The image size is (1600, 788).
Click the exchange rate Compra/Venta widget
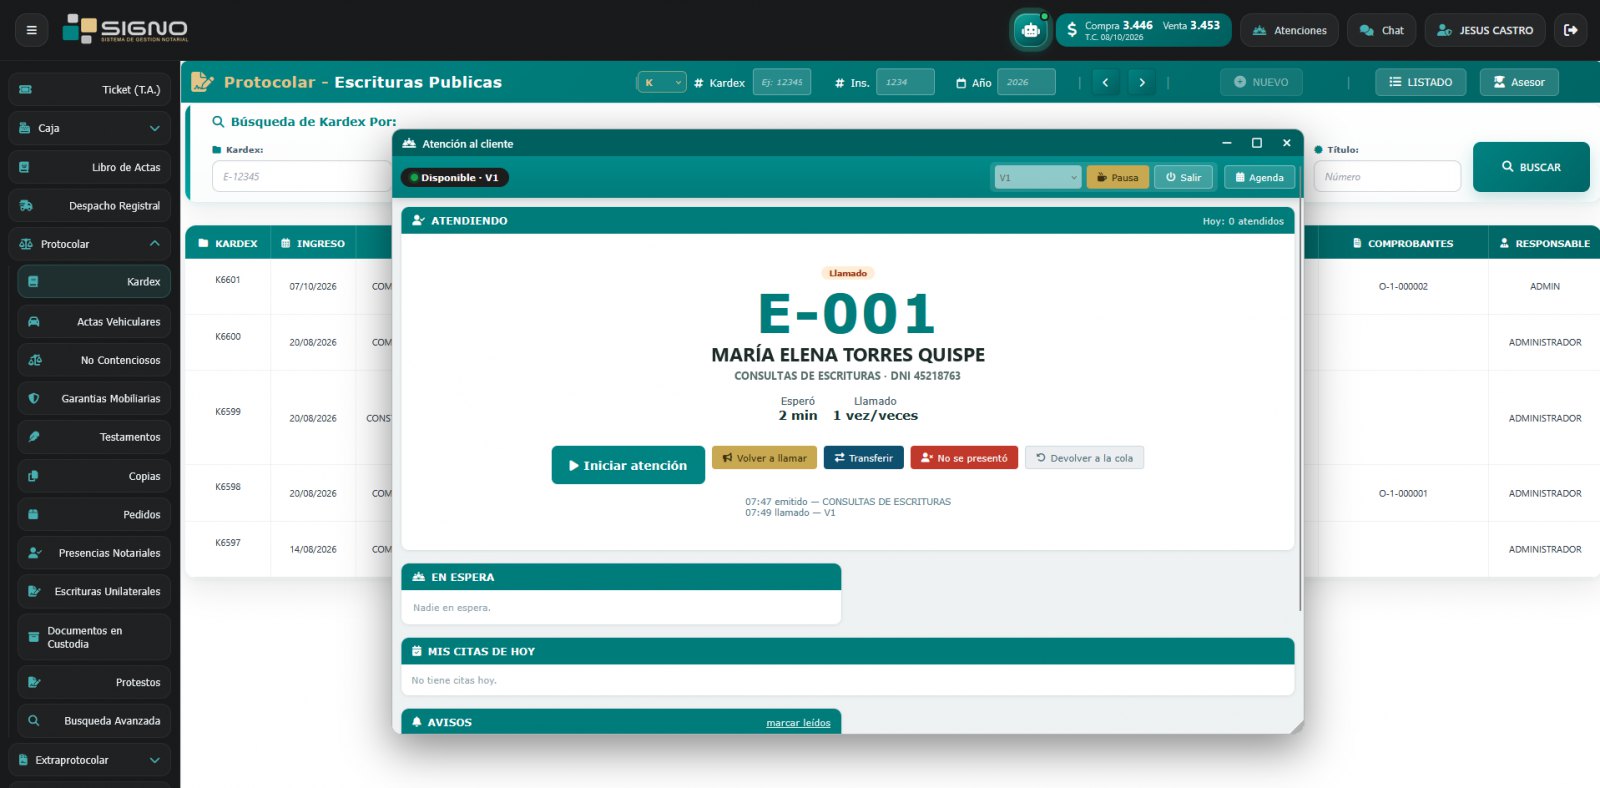point(1144,30)
